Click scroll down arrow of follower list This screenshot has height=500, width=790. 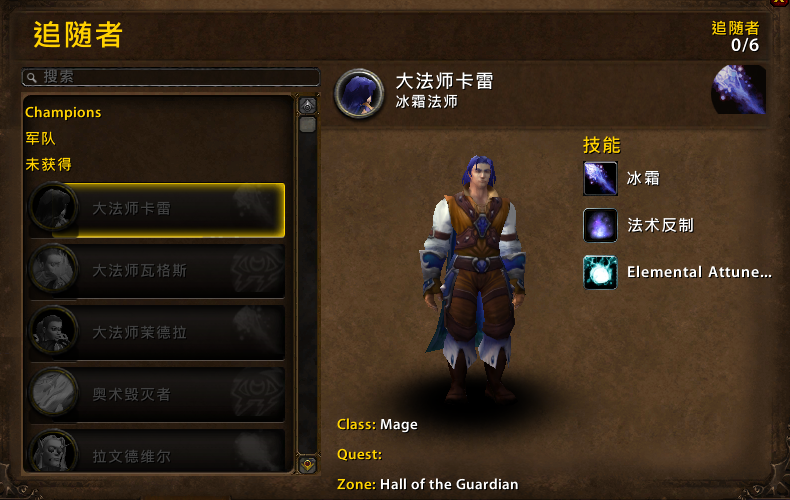point(307,464)
